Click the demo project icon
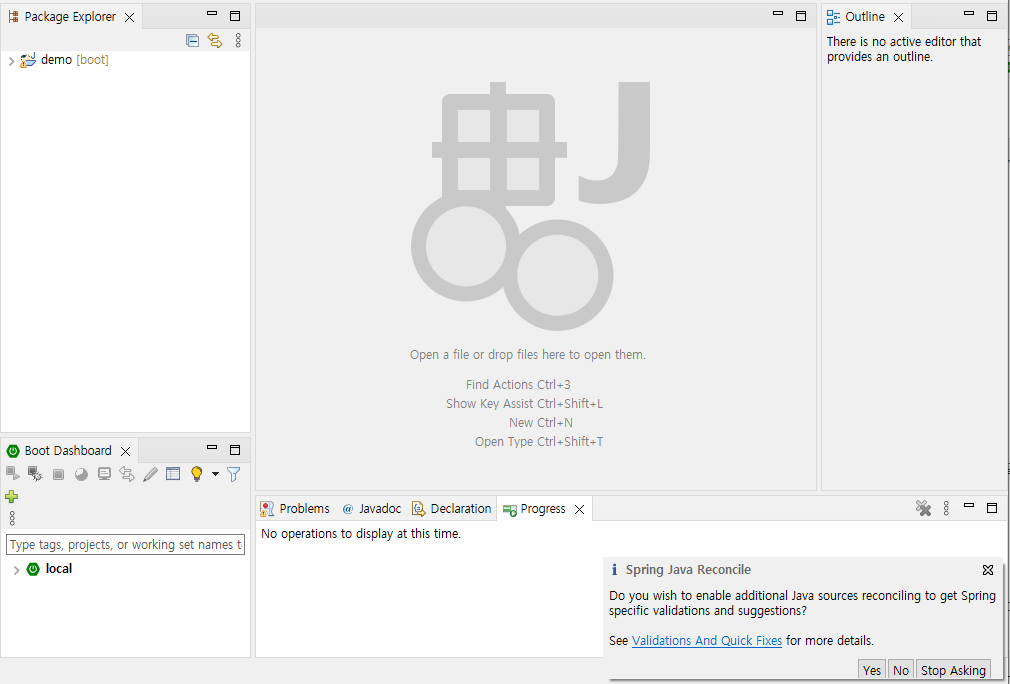This screenshot has width=1010, height=684. [x=28, y=60]
